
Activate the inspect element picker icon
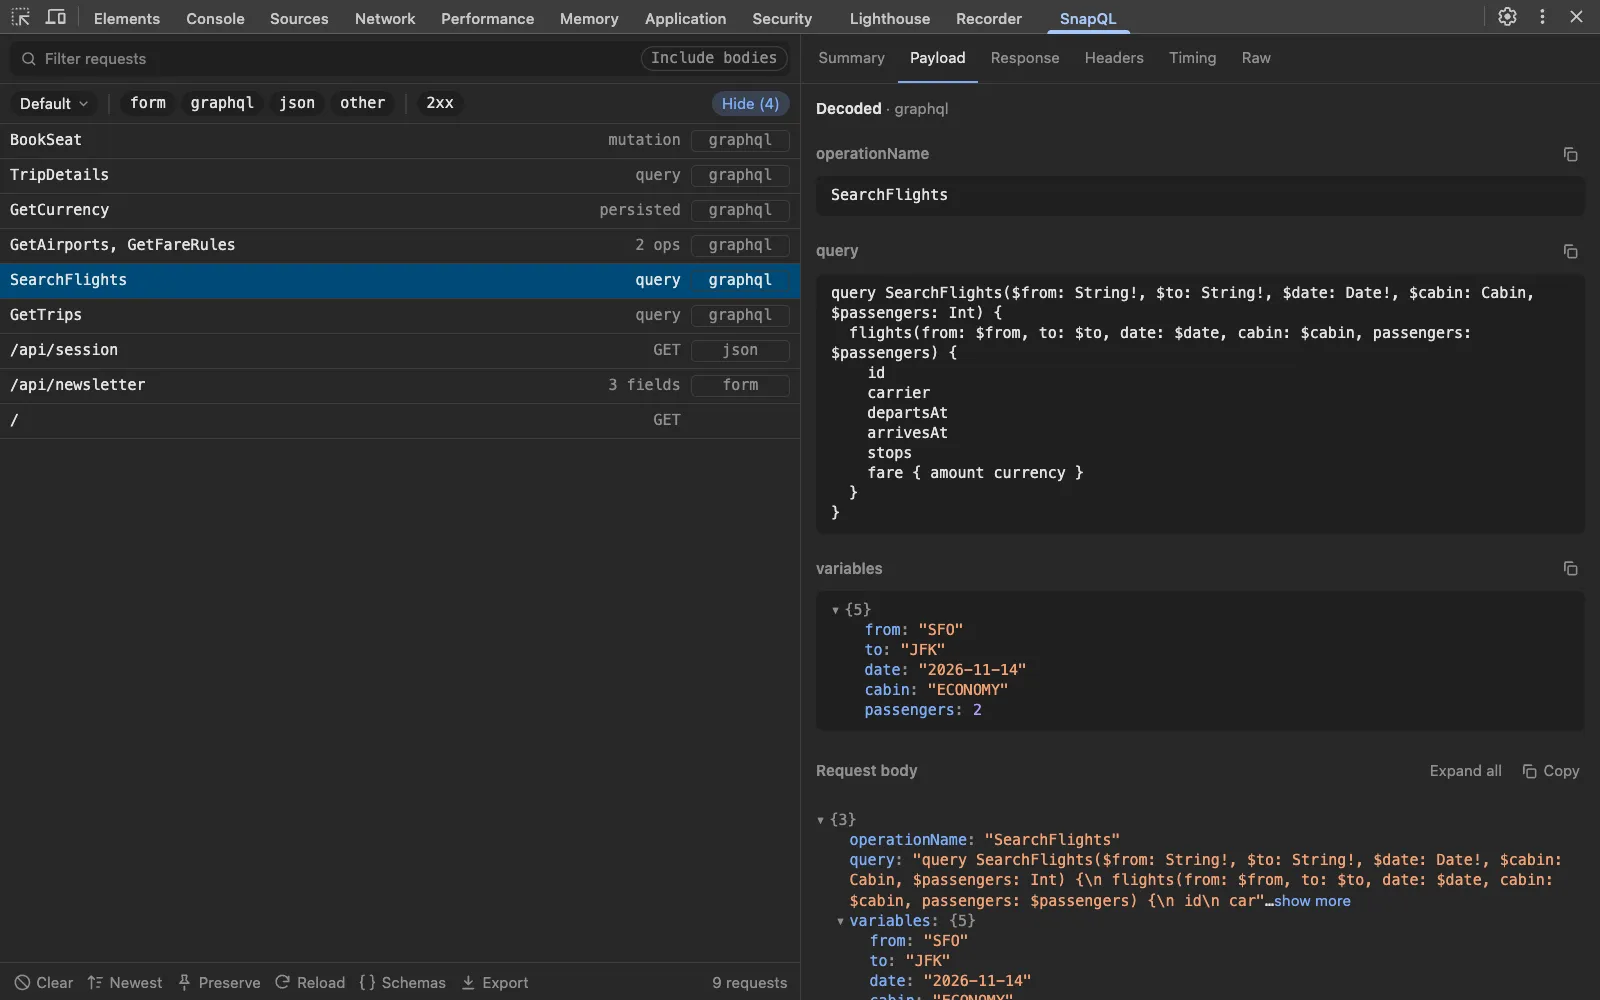click(20, 17)
